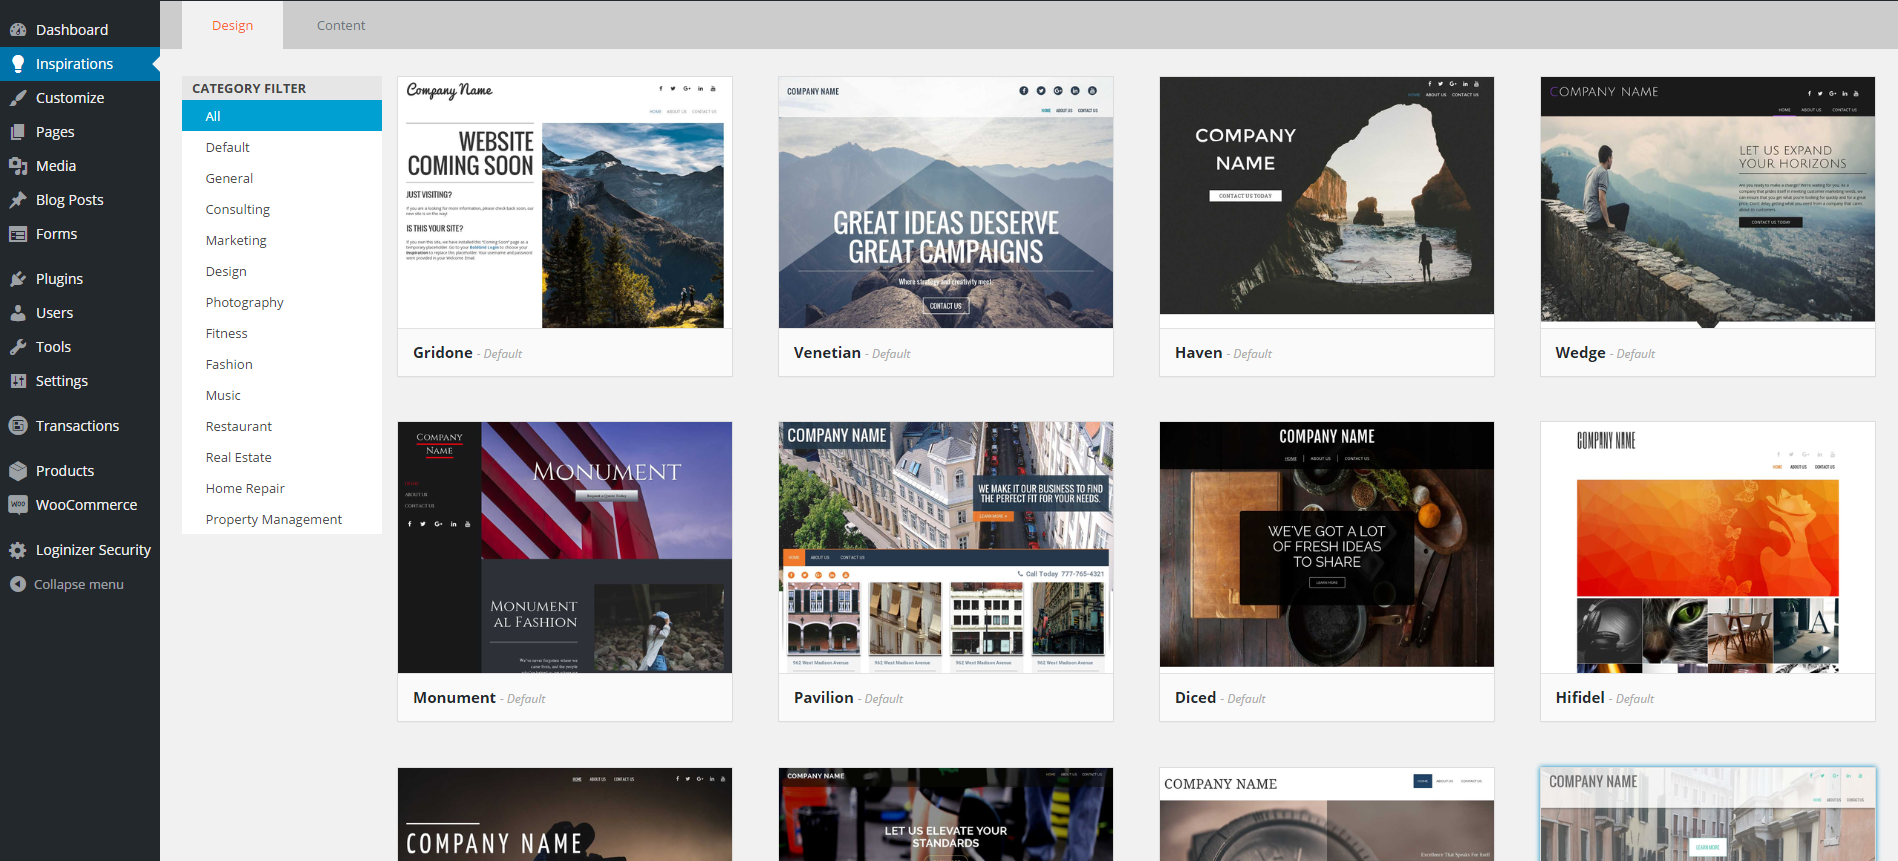Image resolution: width=1898 pixels, height=861 pixels.
Task: Filter themes by General category
Action: (282, 178)
